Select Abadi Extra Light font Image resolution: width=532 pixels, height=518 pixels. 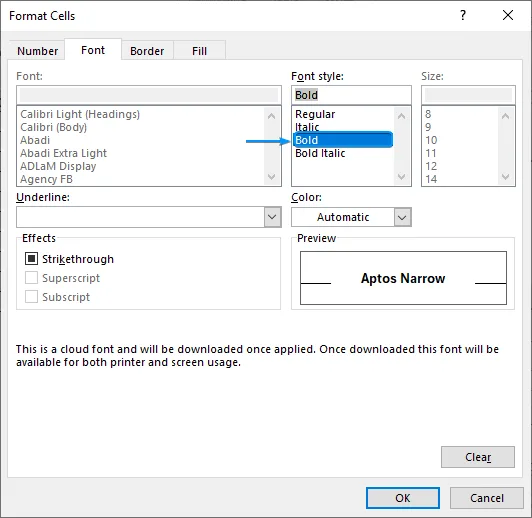[x=63, y=153]
